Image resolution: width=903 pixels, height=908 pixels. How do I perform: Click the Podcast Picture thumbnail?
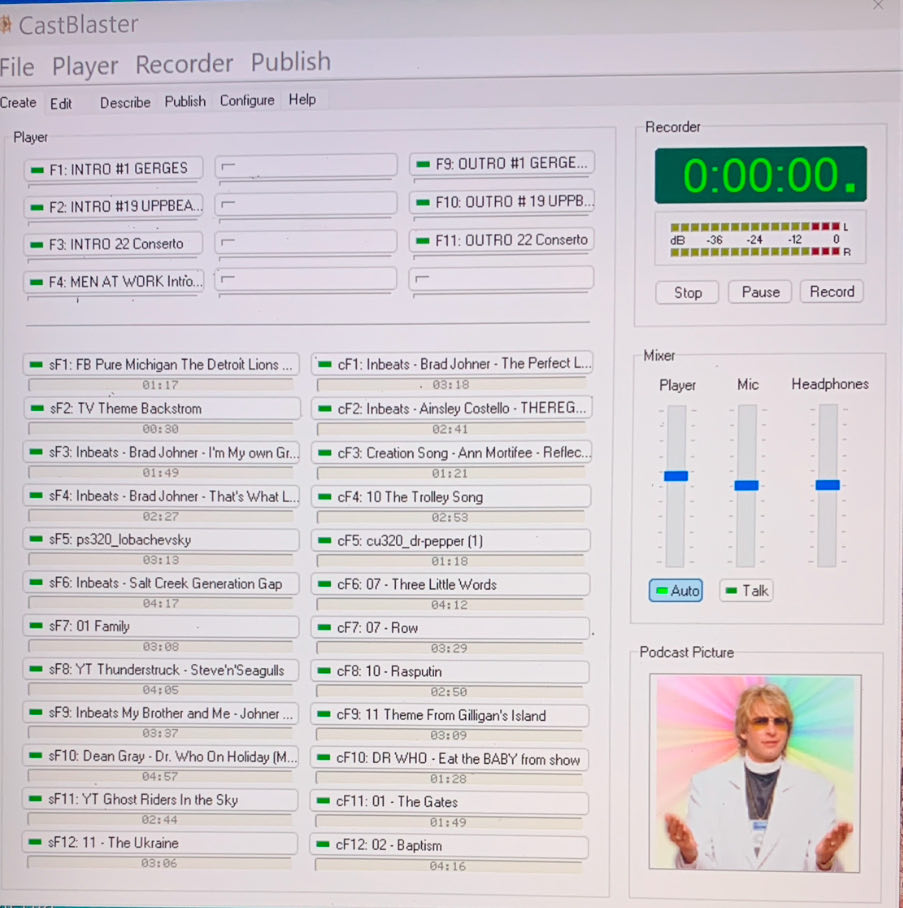pyautogui.click(x=755, y=773)
